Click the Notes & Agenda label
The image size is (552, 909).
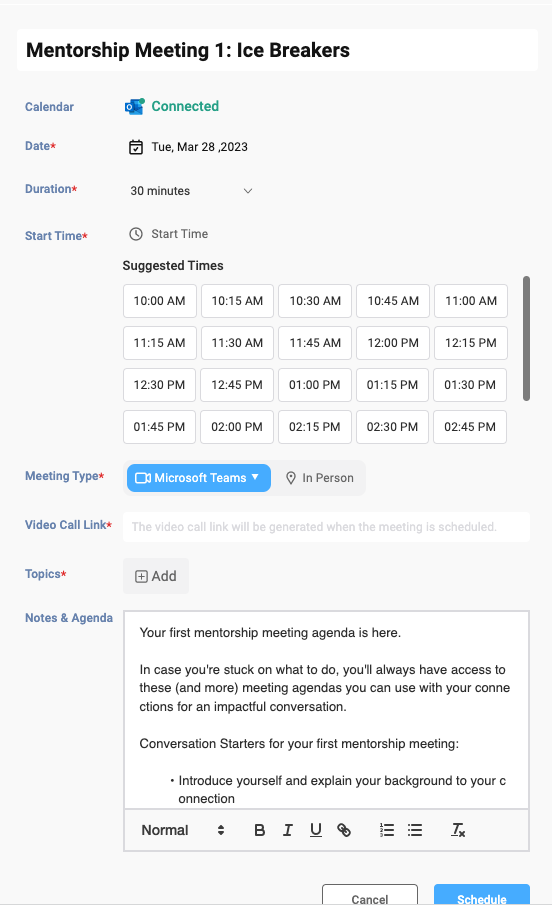(69, 618)
